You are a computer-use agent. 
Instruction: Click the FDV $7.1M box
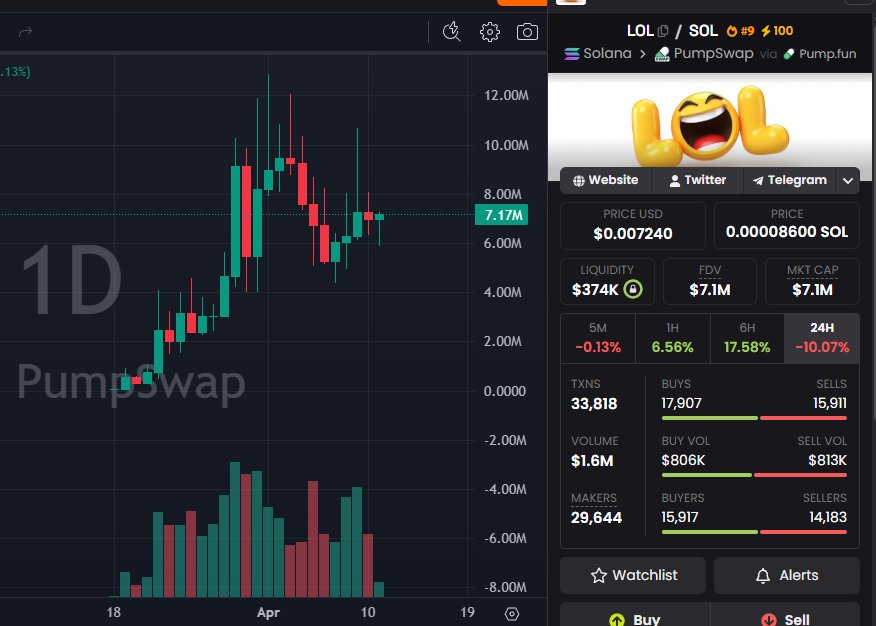[710, 281]
